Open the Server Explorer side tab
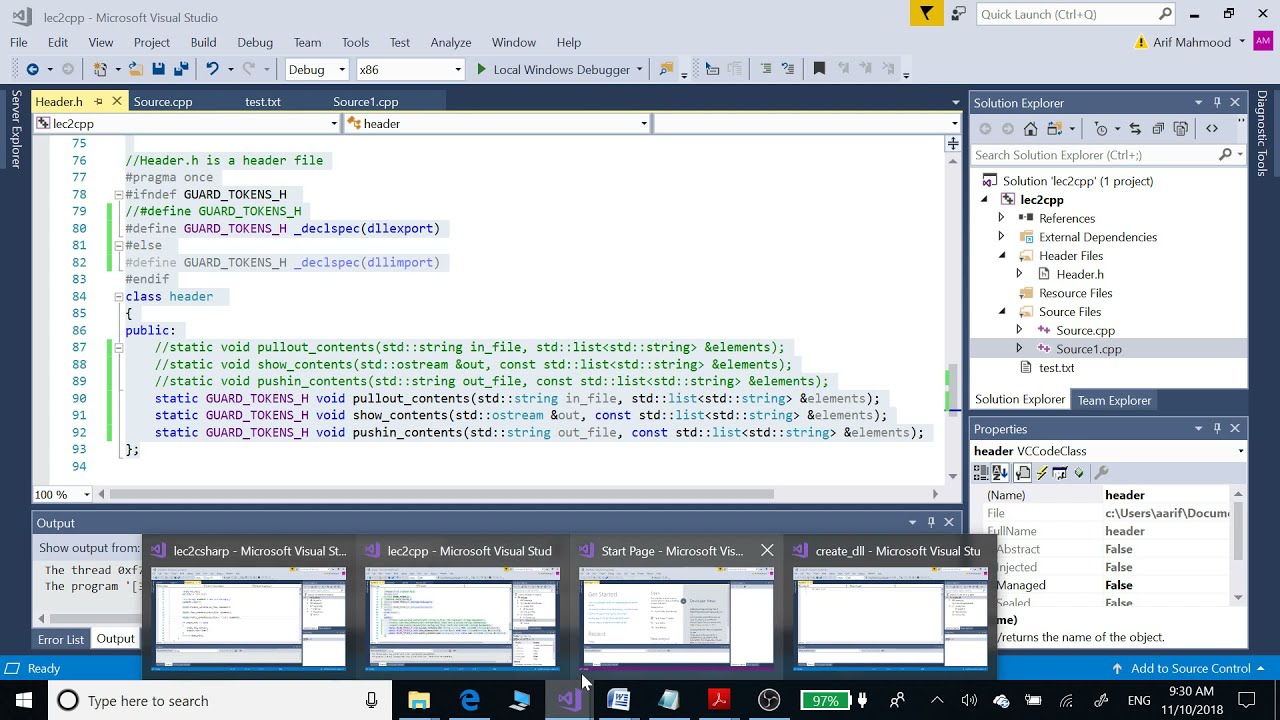 tap(15, 129)
